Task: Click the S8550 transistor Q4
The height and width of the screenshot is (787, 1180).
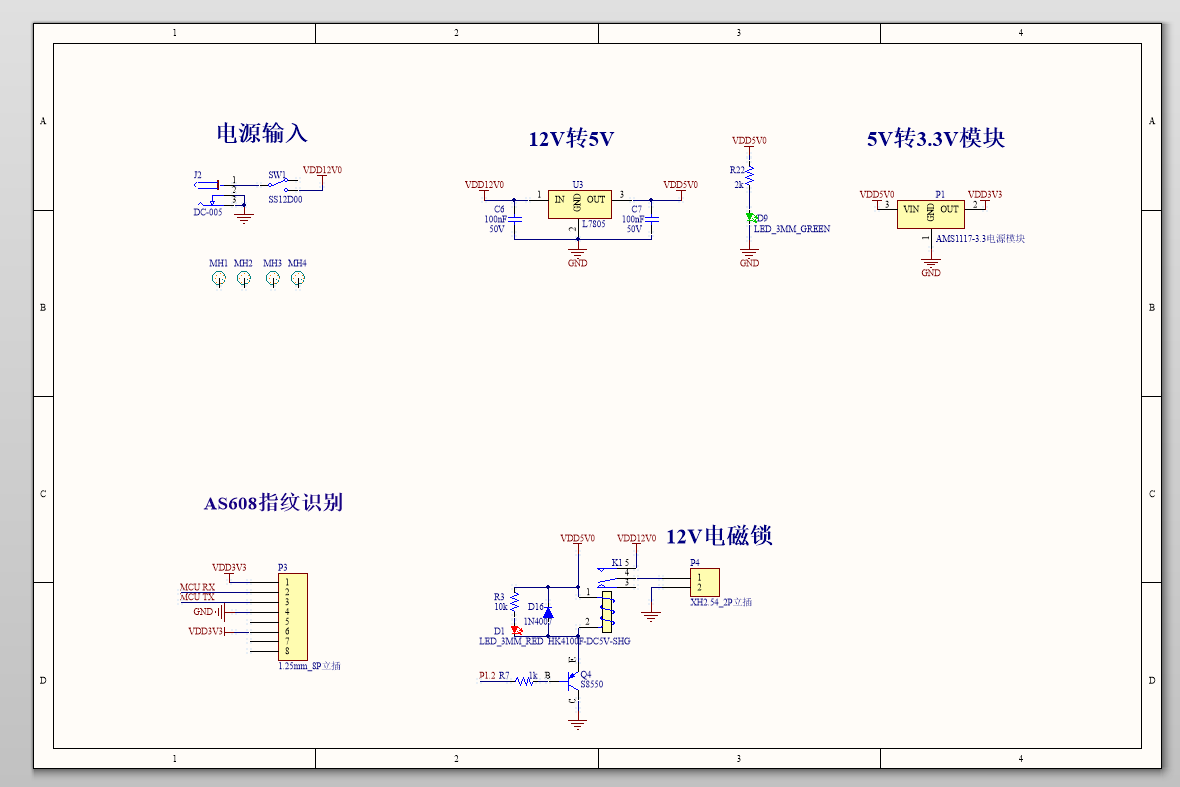Action: pyautogui.click(x=576, y=682)
